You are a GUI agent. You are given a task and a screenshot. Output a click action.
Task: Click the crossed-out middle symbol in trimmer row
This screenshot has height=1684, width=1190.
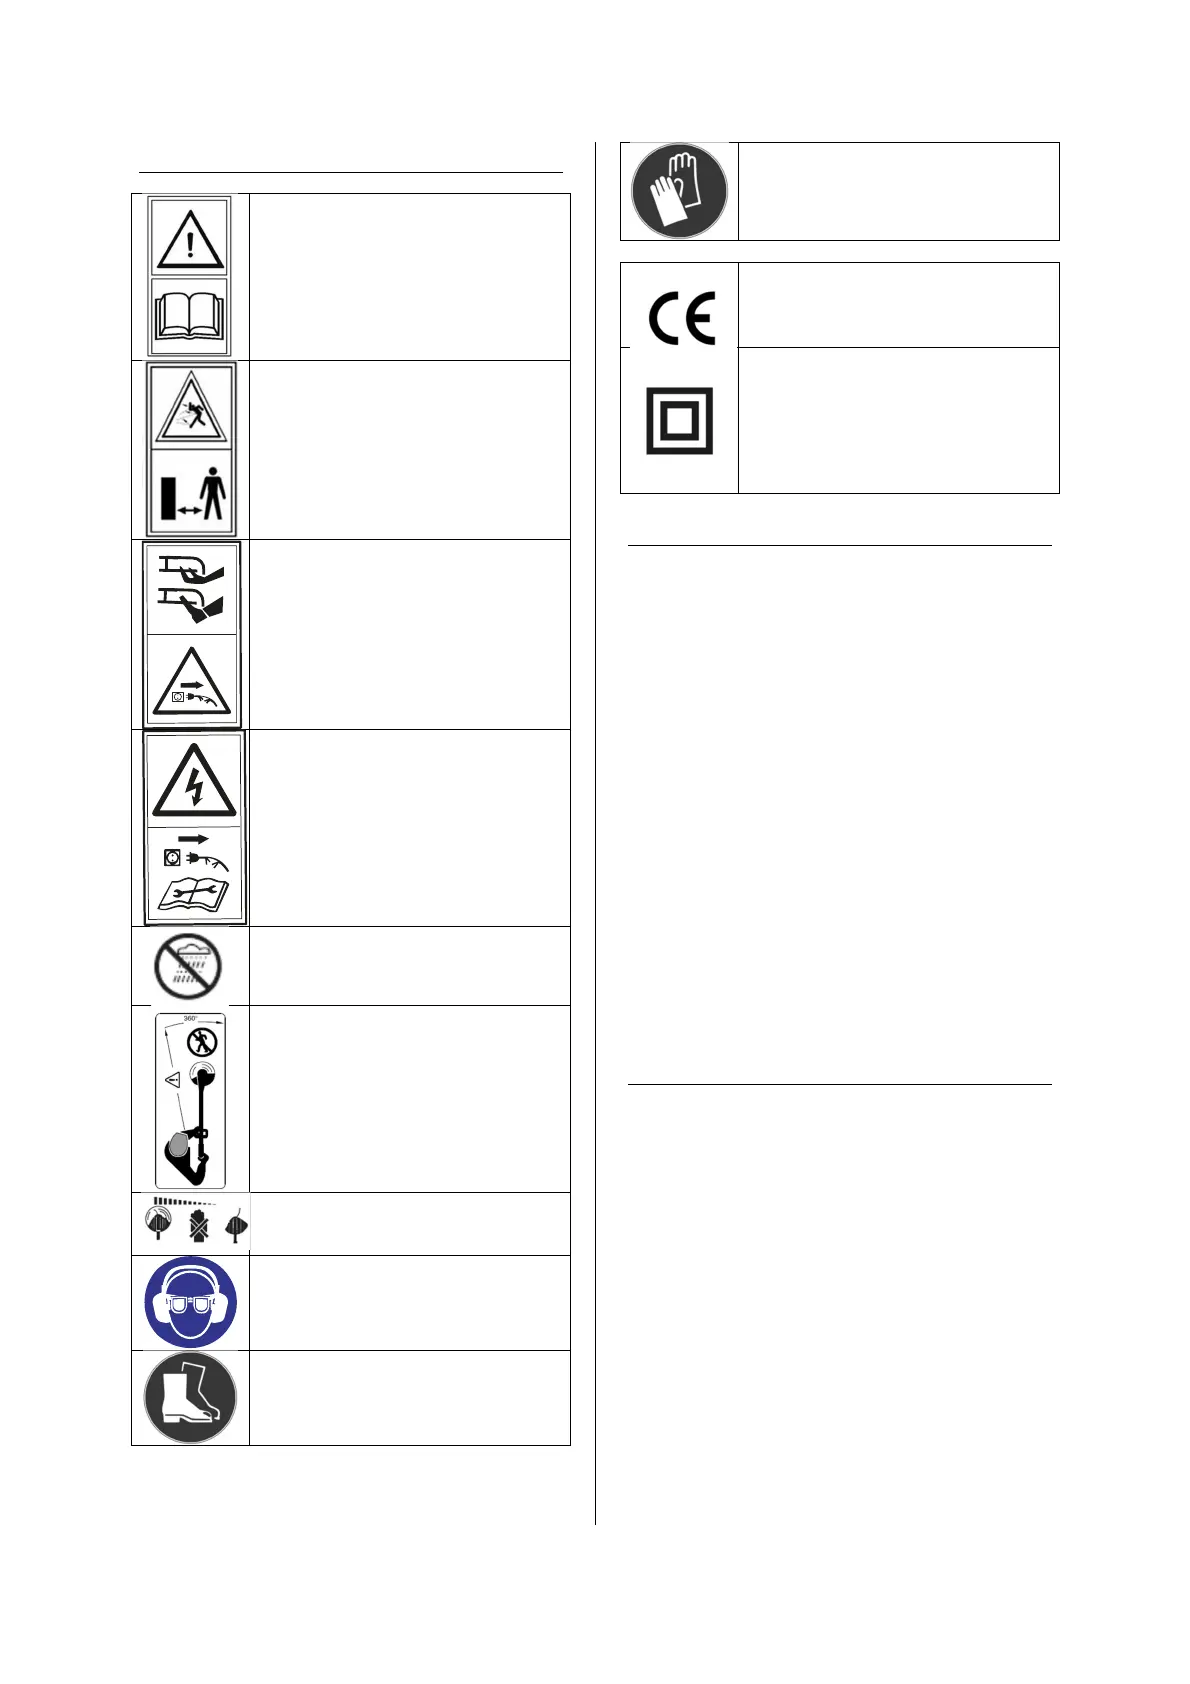197,1225
